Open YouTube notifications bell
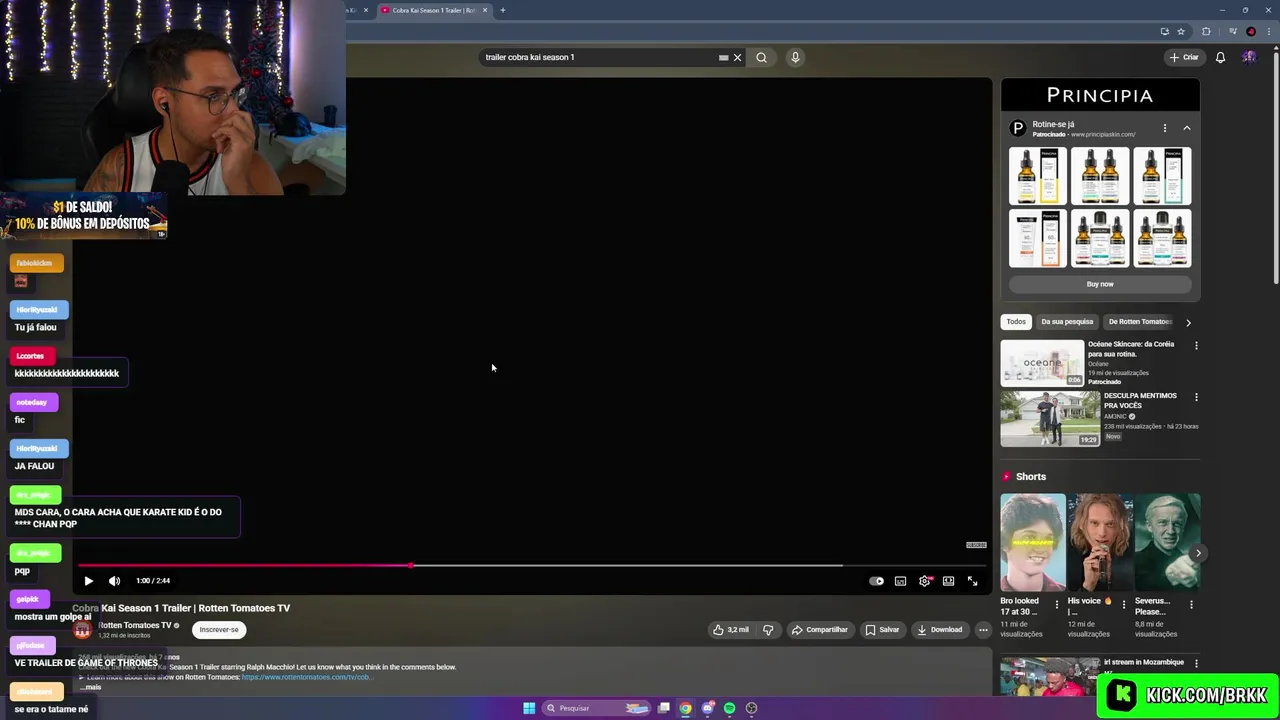 [x=1220, y=57]
